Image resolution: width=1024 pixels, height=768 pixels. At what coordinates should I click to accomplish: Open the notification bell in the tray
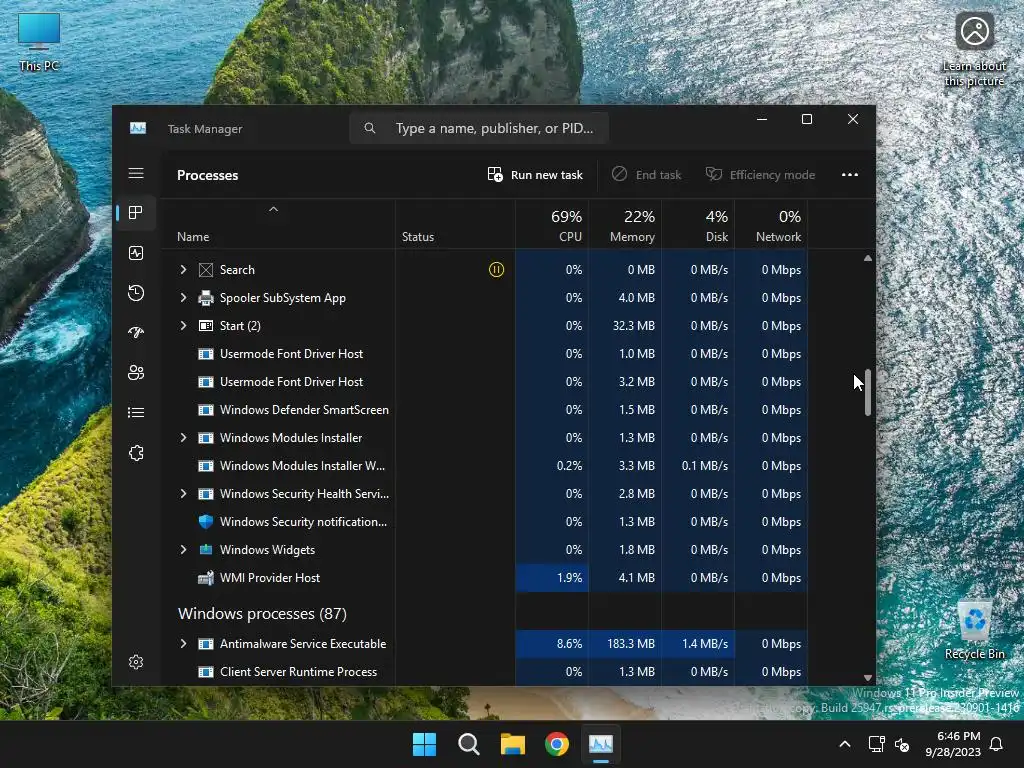pos(997,744)
